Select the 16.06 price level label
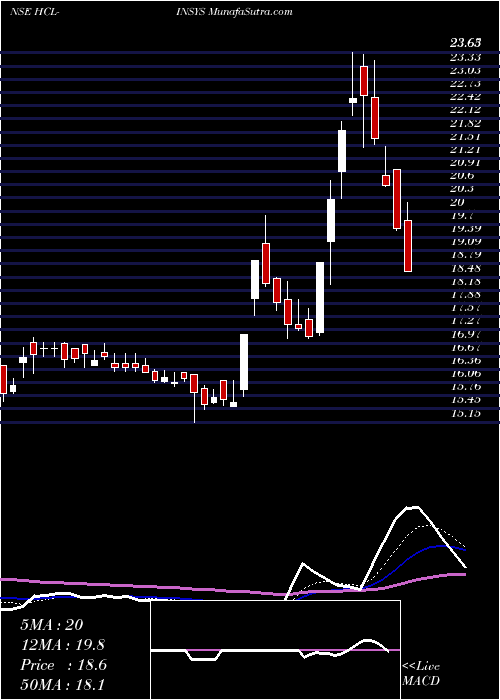This screenshot has height=700, width=500. (466, 373)
